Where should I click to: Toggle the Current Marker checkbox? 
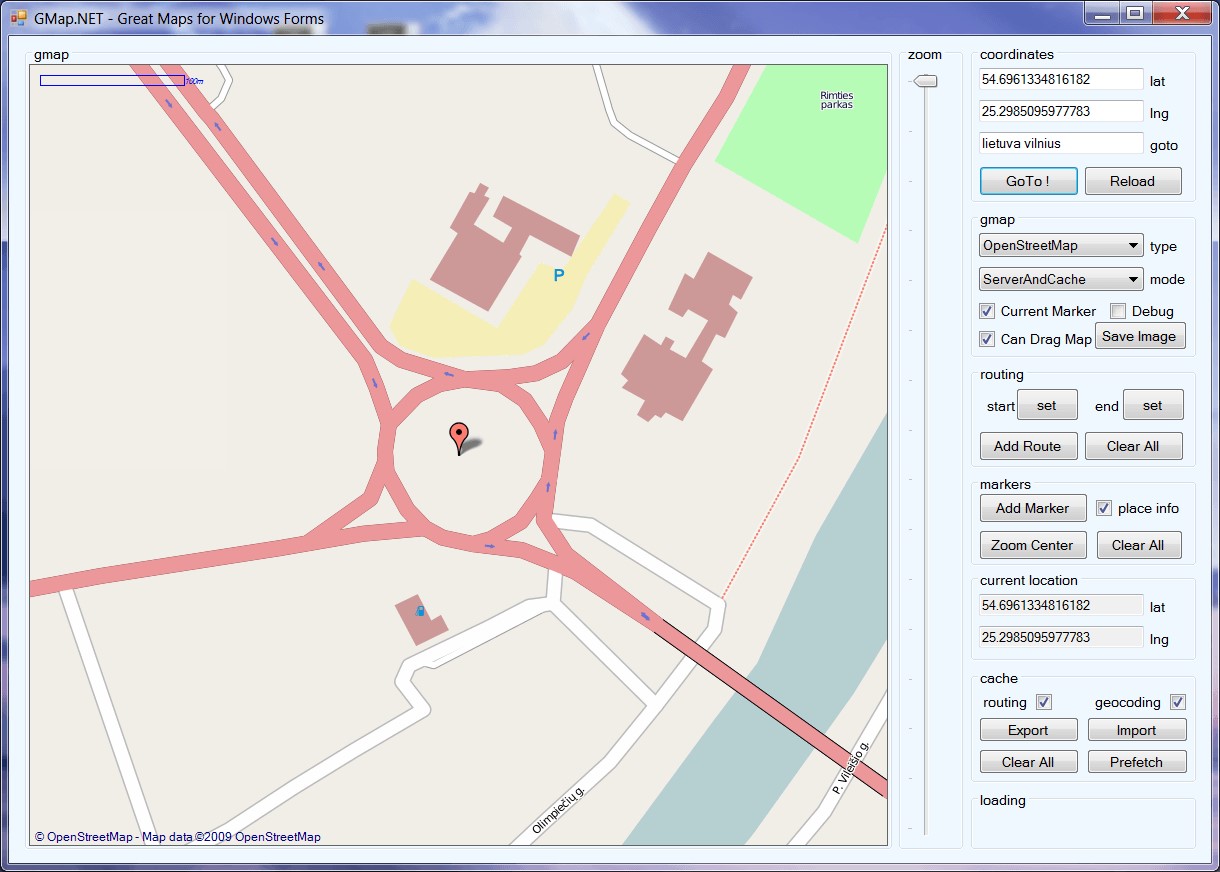(987, 311)
